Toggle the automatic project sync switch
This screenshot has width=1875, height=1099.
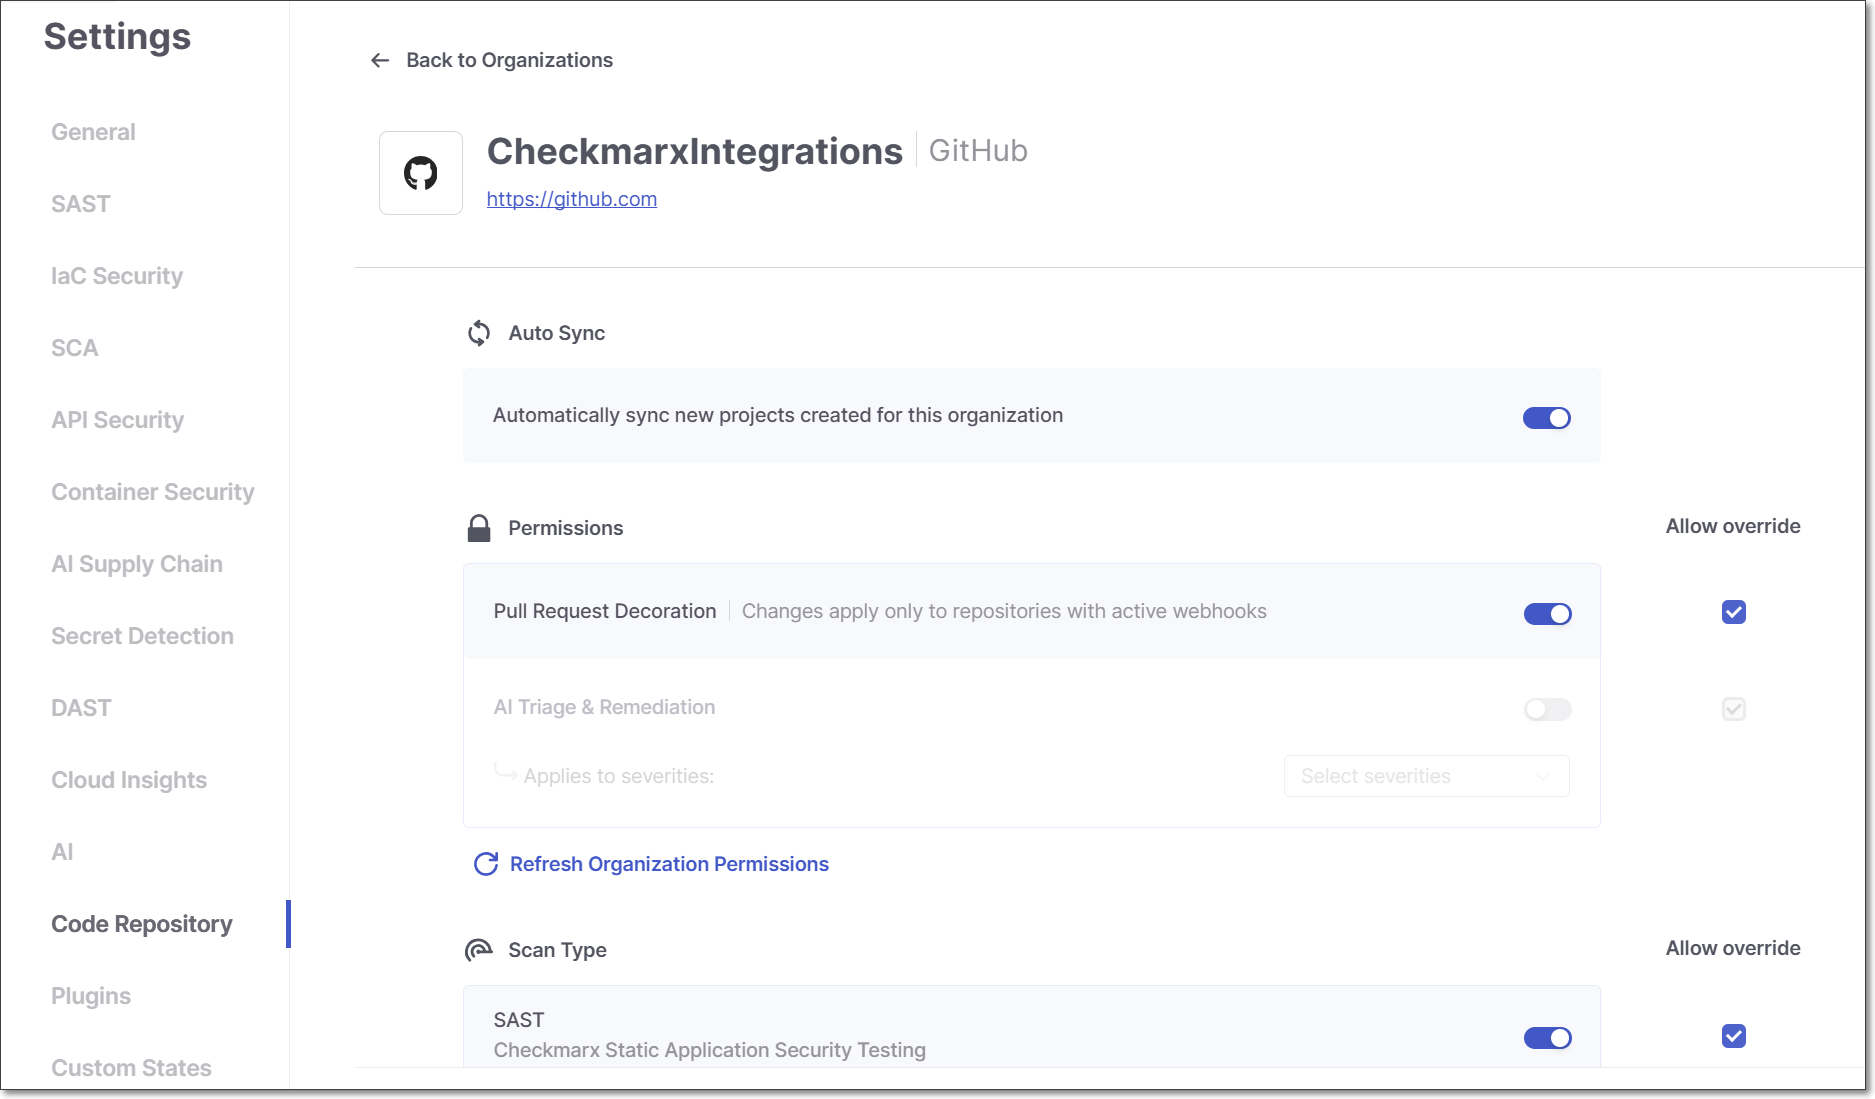(1547, 418)
